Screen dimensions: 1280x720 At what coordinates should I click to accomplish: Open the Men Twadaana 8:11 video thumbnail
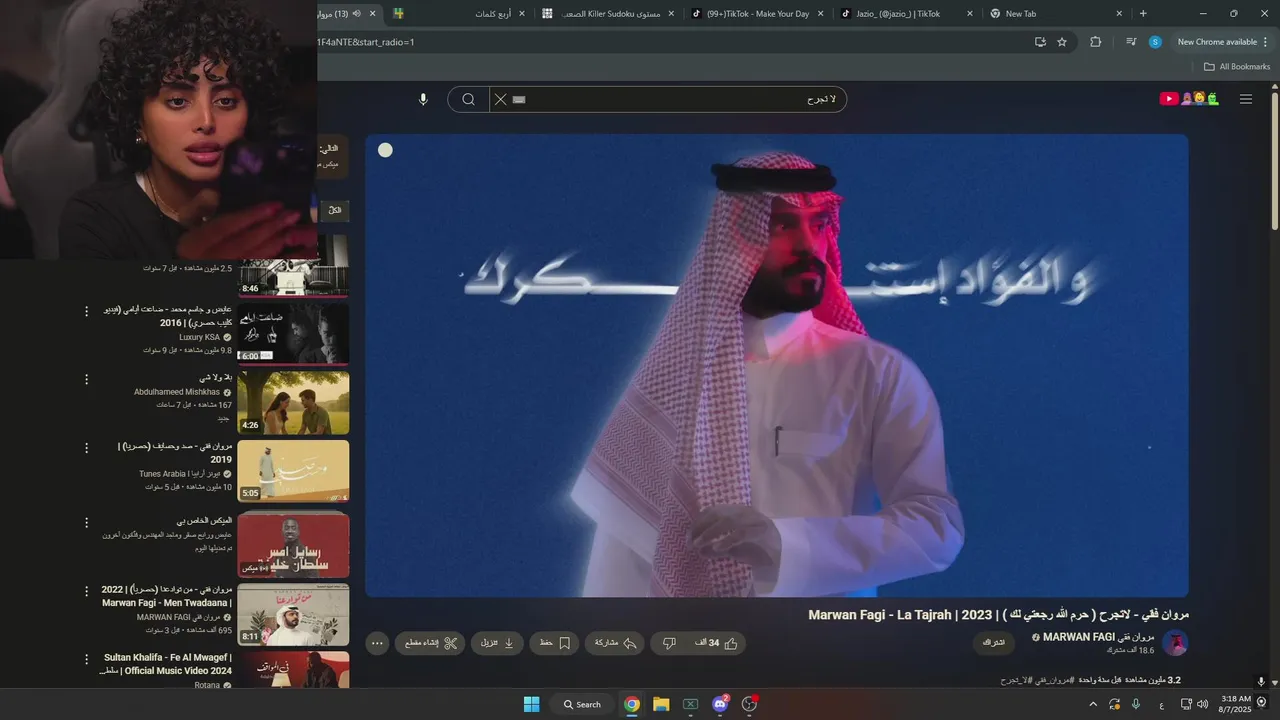[293, 614]
